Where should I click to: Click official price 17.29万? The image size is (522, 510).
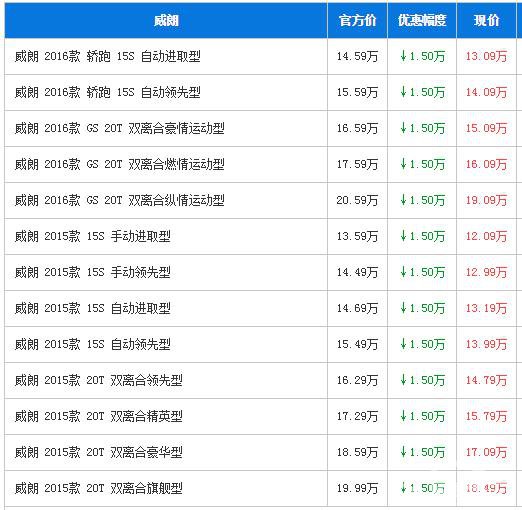point(357,416)
